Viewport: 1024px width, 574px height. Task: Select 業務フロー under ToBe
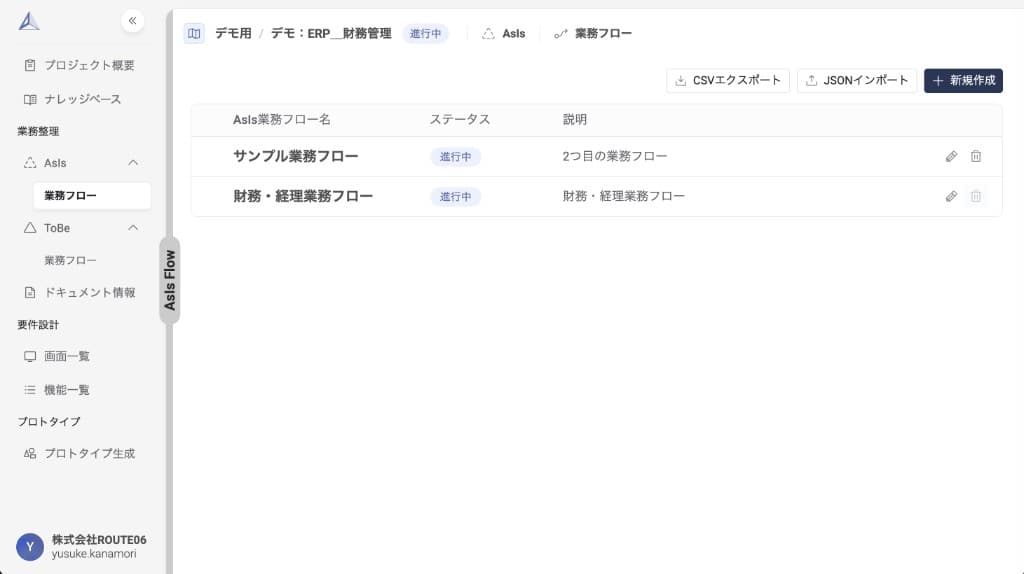(71, 261)
